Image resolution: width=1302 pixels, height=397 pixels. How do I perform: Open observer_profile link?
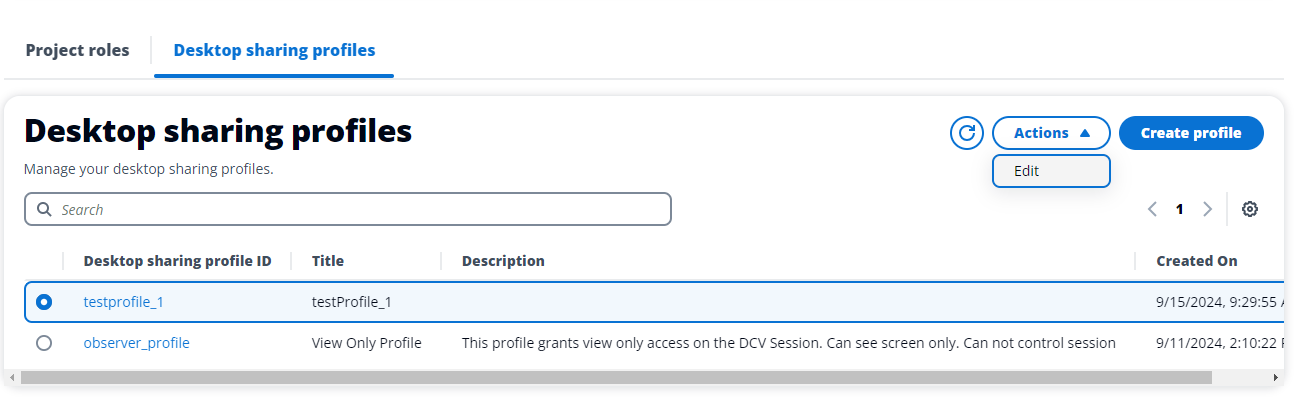coord(136,343)
